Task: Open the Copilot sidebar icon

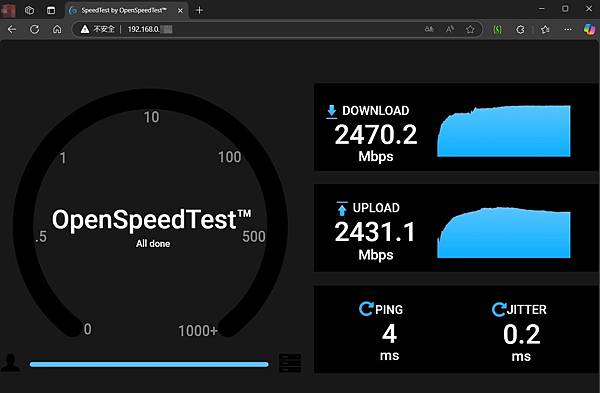Action: pos(590,29)
